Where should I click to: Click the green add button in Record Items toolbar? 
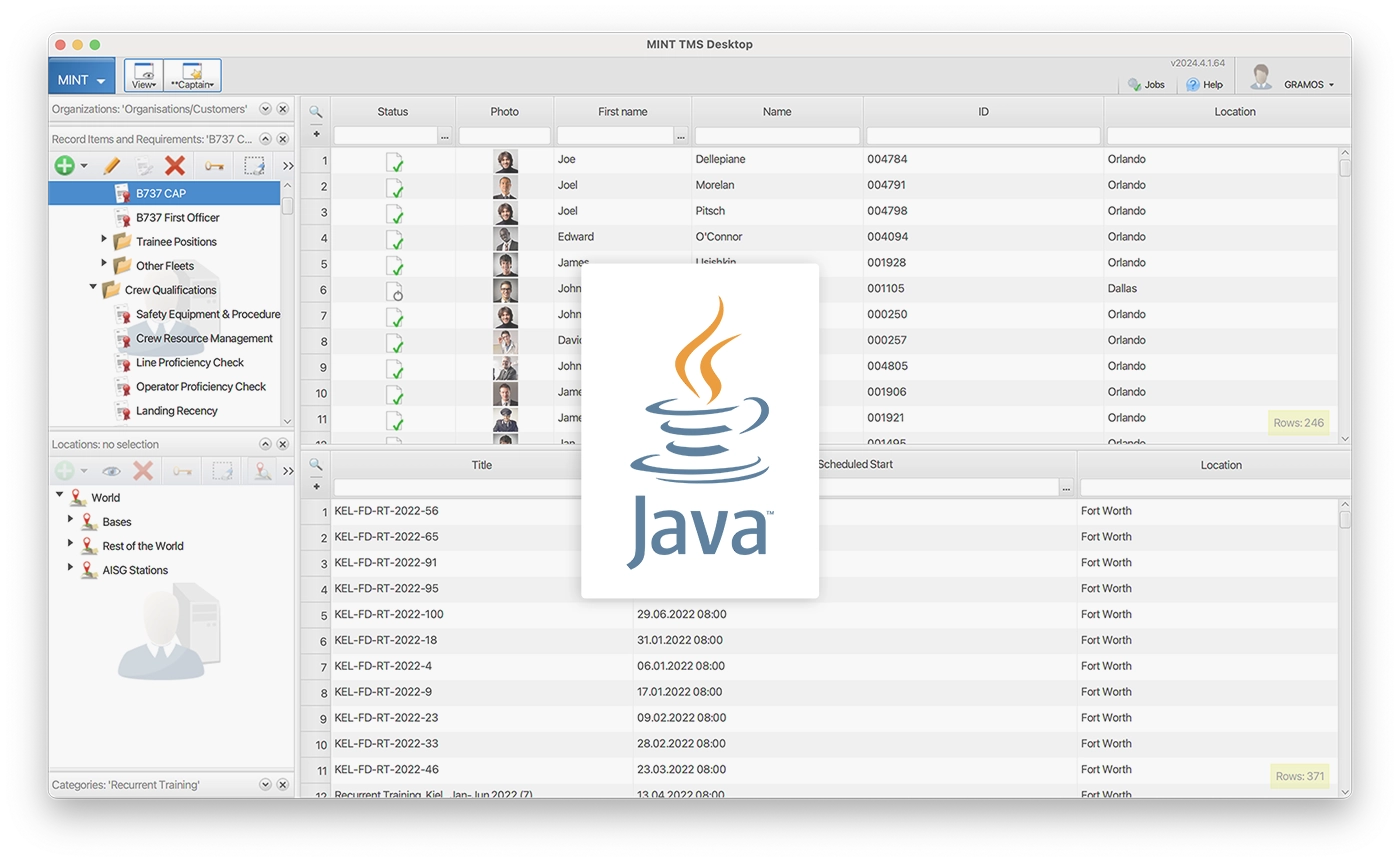pyautogui.click(x=65, y=165)
